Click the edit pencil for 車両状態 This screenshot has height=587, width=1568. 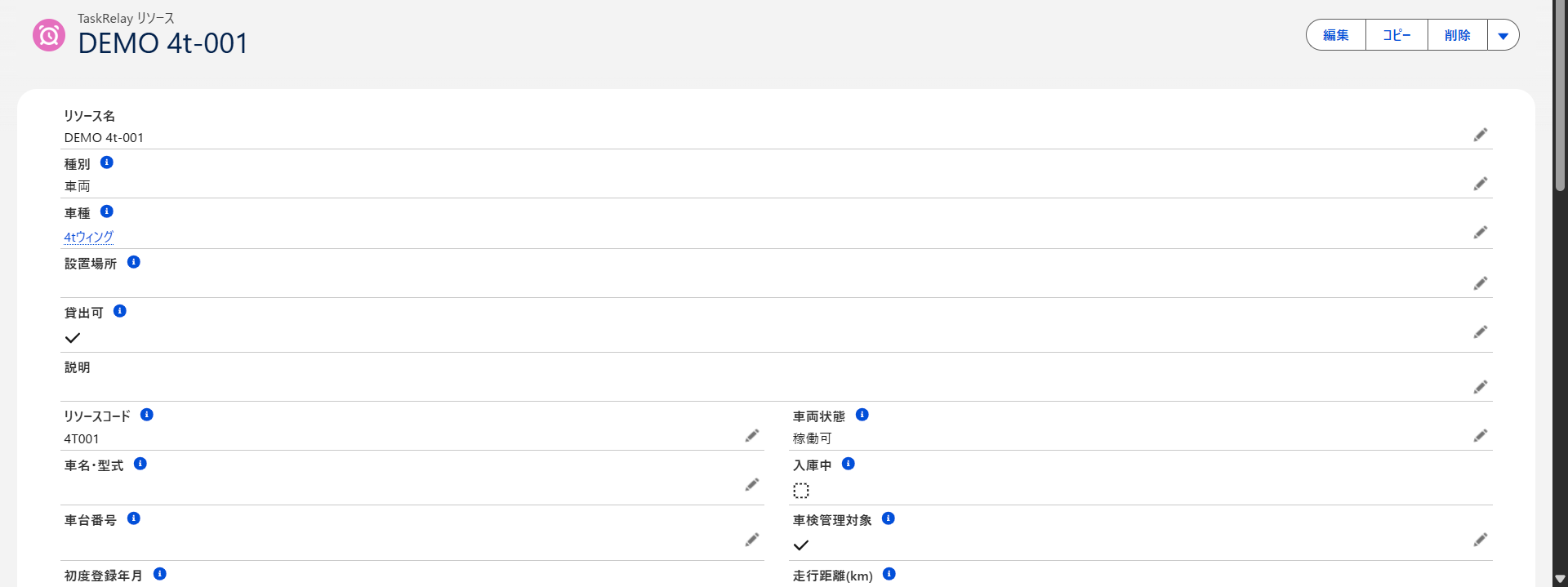(x=1480, y=436)
